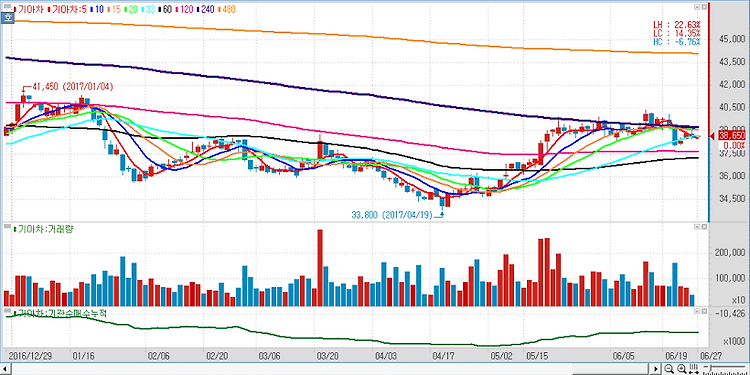
Task: Click the 06/19 date label
Action: point(676,356)
